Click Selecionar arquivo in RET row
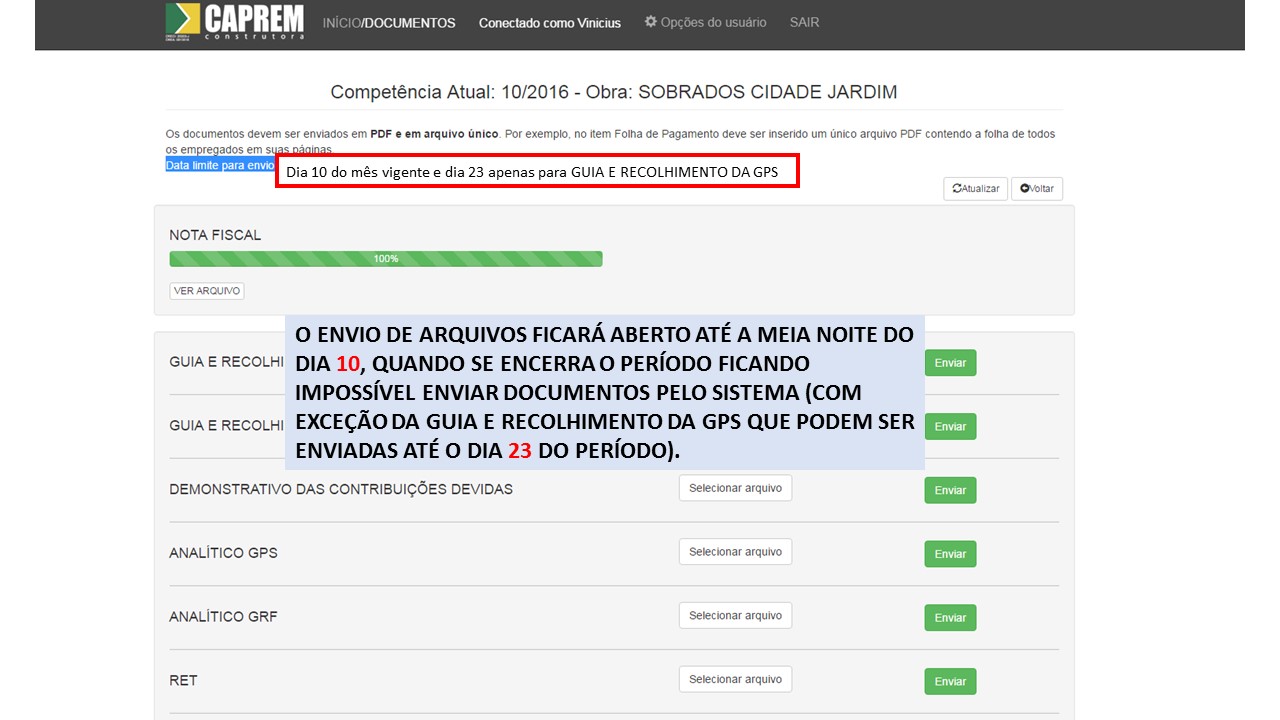Viewport: 1280px width, 720px height. point(735,680)
